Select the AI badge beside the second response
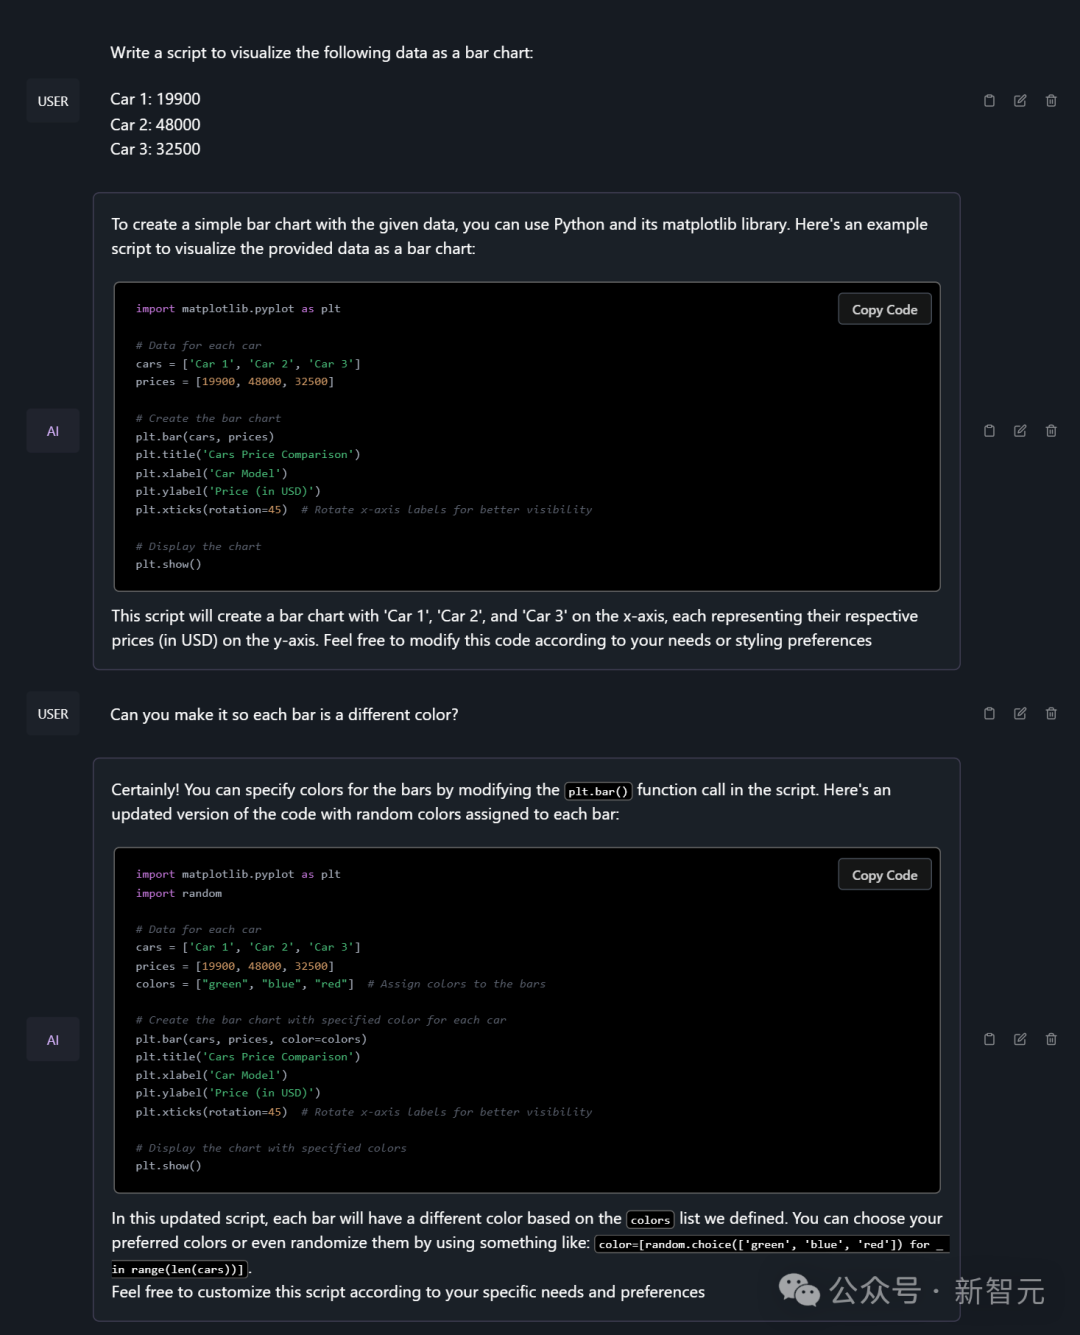Image resolution: width=1080 pixels, height=1335 pixels. pyautogui.click(x=53, y=1040)
